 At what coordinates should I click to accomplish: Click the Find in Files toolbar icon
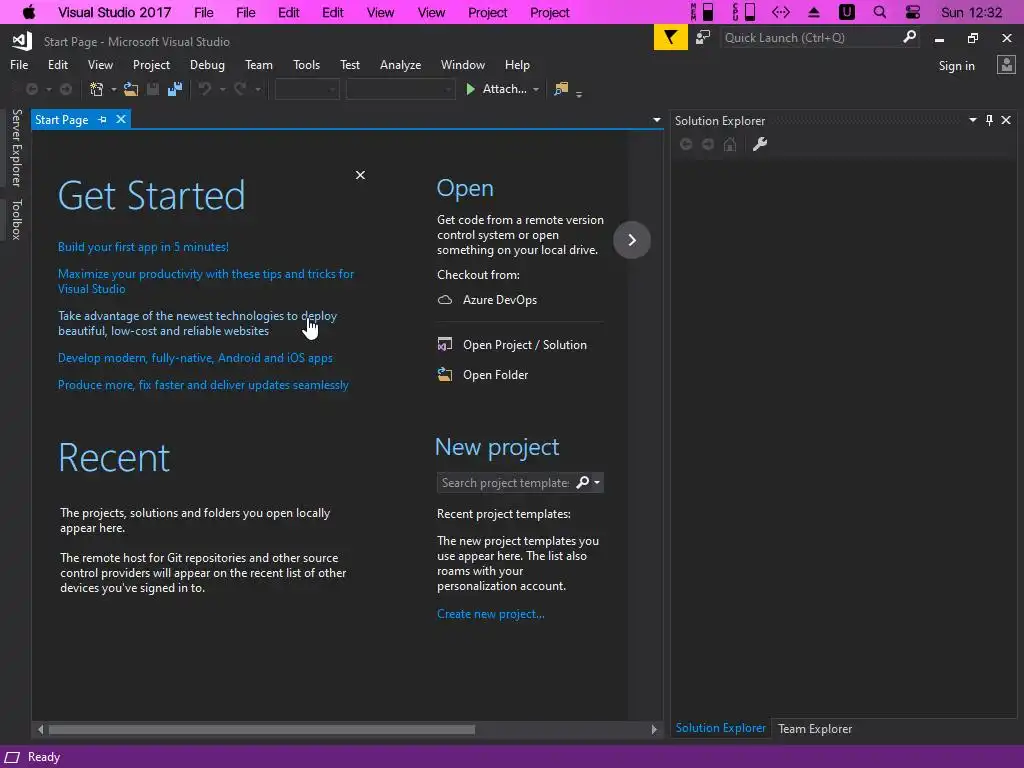click(561, 89)
